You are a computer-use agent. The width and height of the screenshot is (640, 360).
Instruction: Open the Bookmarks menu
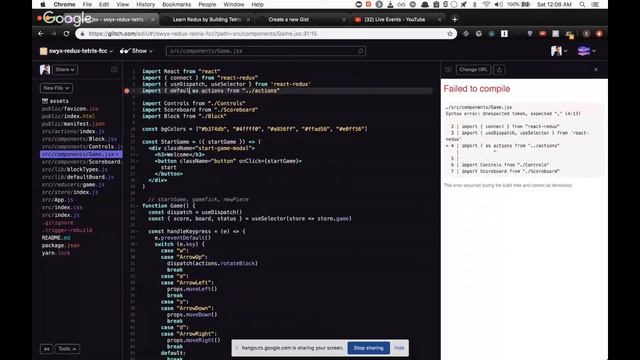point(176,4)
